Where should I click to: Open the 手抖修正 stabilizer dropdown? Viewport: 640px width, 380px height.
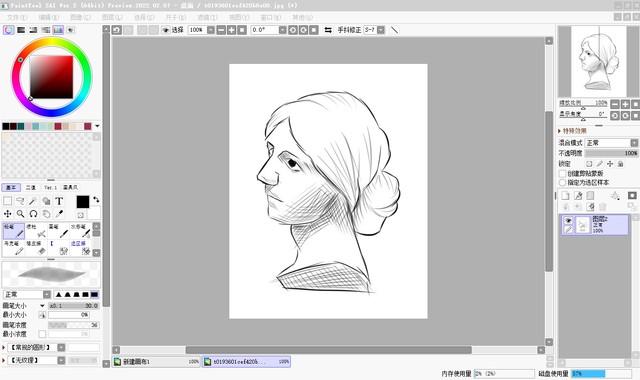(380, 30)
